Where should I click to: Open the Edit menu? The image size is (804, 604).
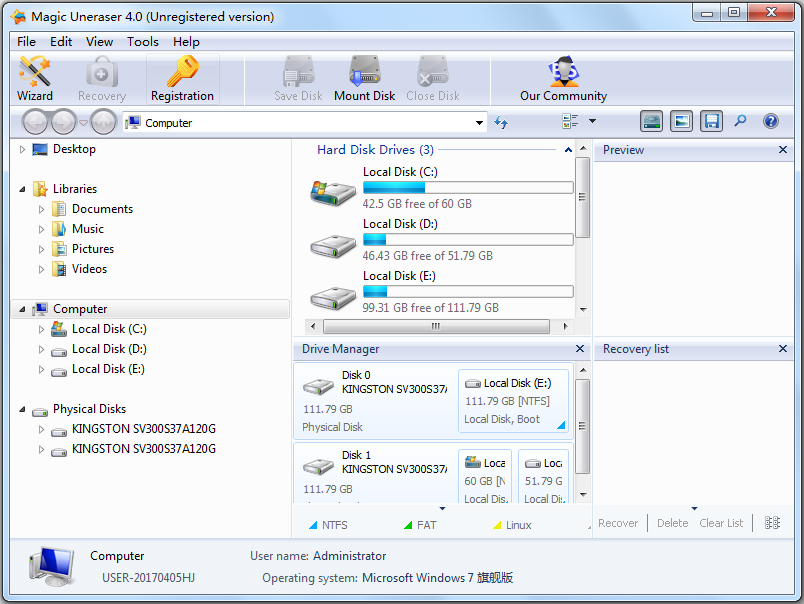tap(61, 42)
